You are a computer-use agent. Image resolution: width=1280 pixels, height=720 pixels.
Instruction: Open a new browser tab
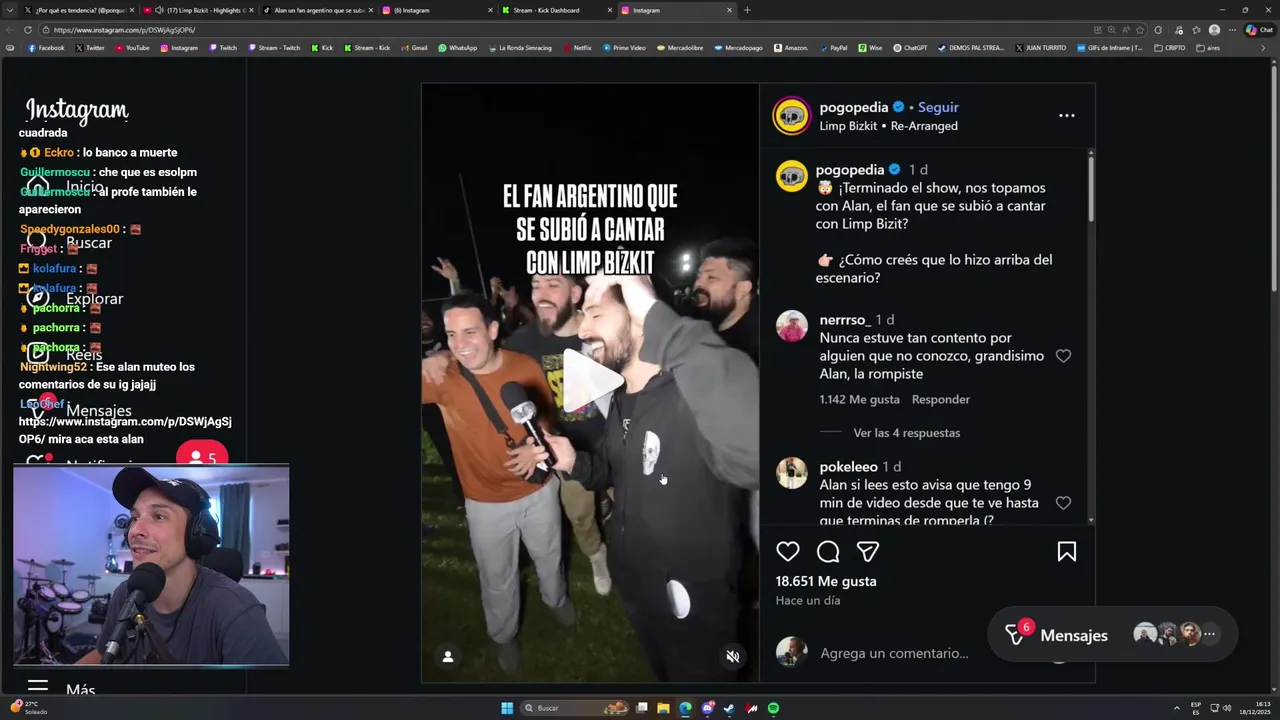coord(747,10)
